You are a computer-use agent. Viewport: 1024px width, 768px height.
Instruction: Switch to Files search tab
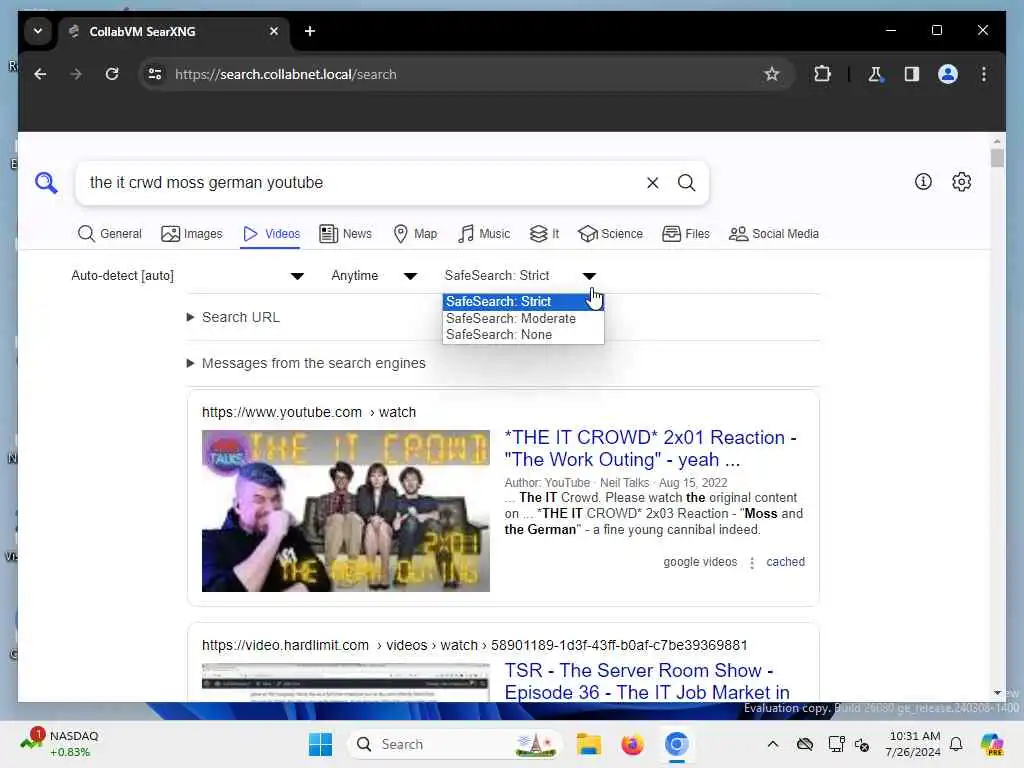click(x=686, y=234)
